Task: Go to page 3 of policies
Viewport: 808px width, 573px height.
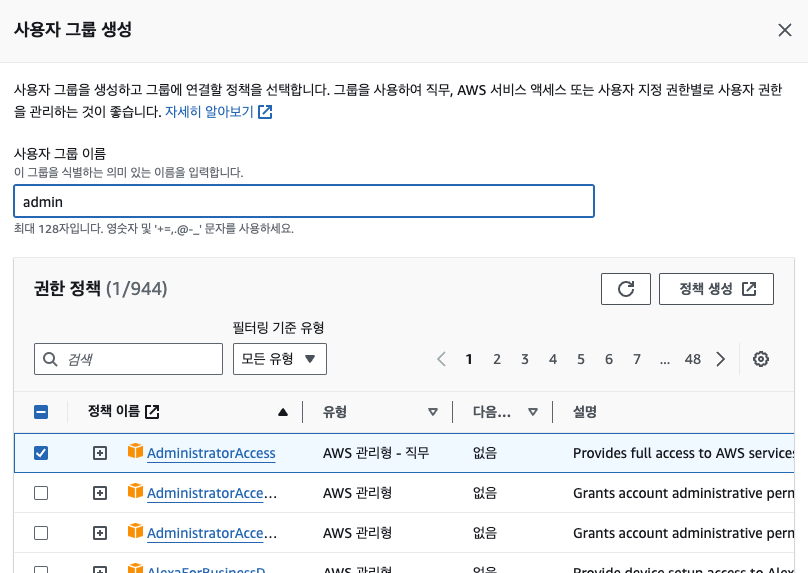Action: tap(525, 359)
